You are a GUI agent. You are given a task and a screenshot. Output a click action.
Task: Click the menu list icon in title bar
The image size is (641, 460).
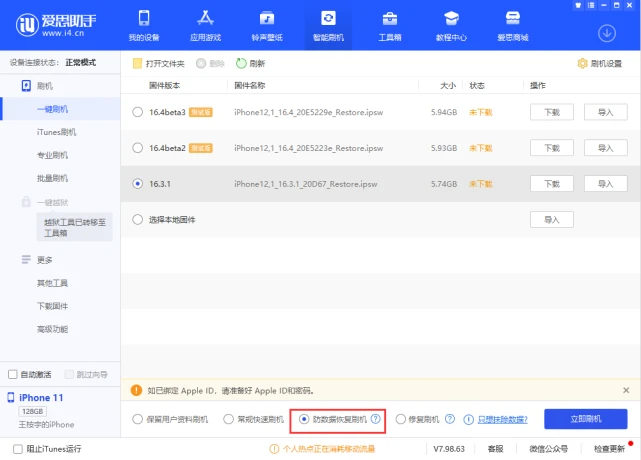591,5
